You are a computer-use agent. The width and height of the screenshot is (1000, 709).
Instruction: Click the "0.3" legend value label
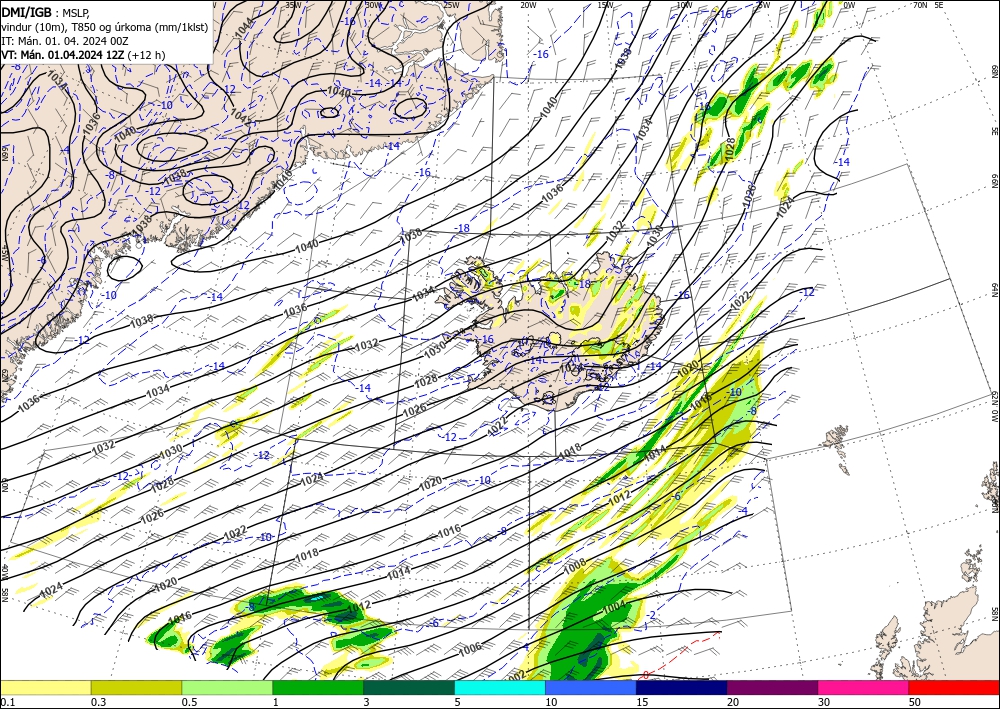click(98, 702)
